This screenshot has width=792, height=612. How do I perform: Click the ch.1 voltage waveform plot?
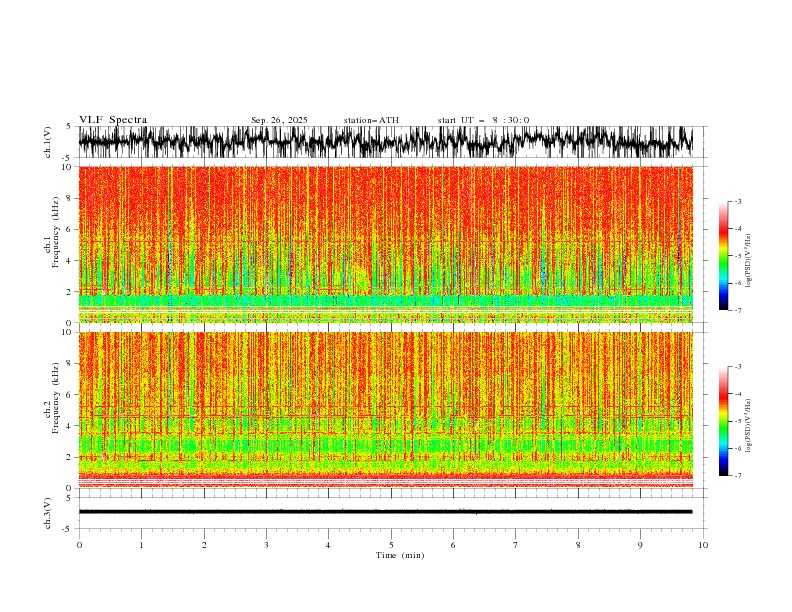click(385, 142)
